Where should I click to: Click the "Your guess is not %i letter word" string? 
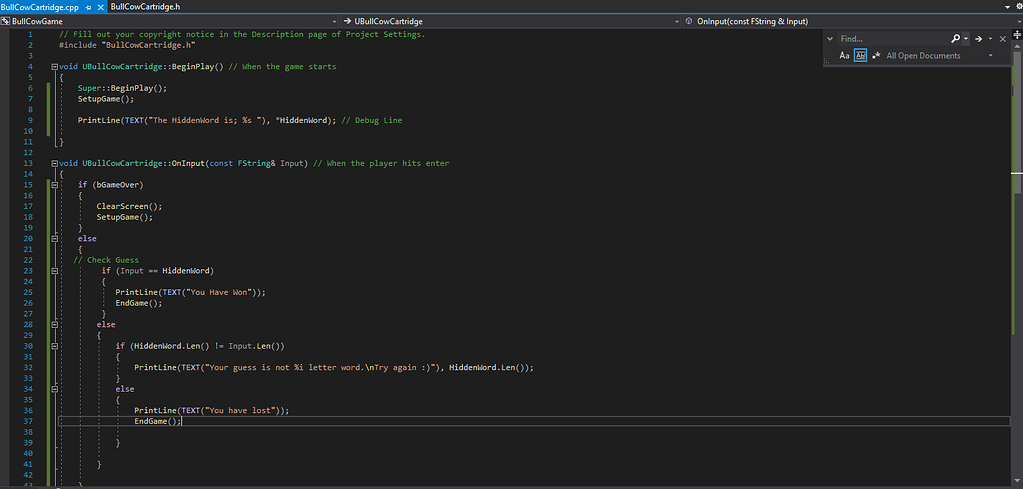320,367
